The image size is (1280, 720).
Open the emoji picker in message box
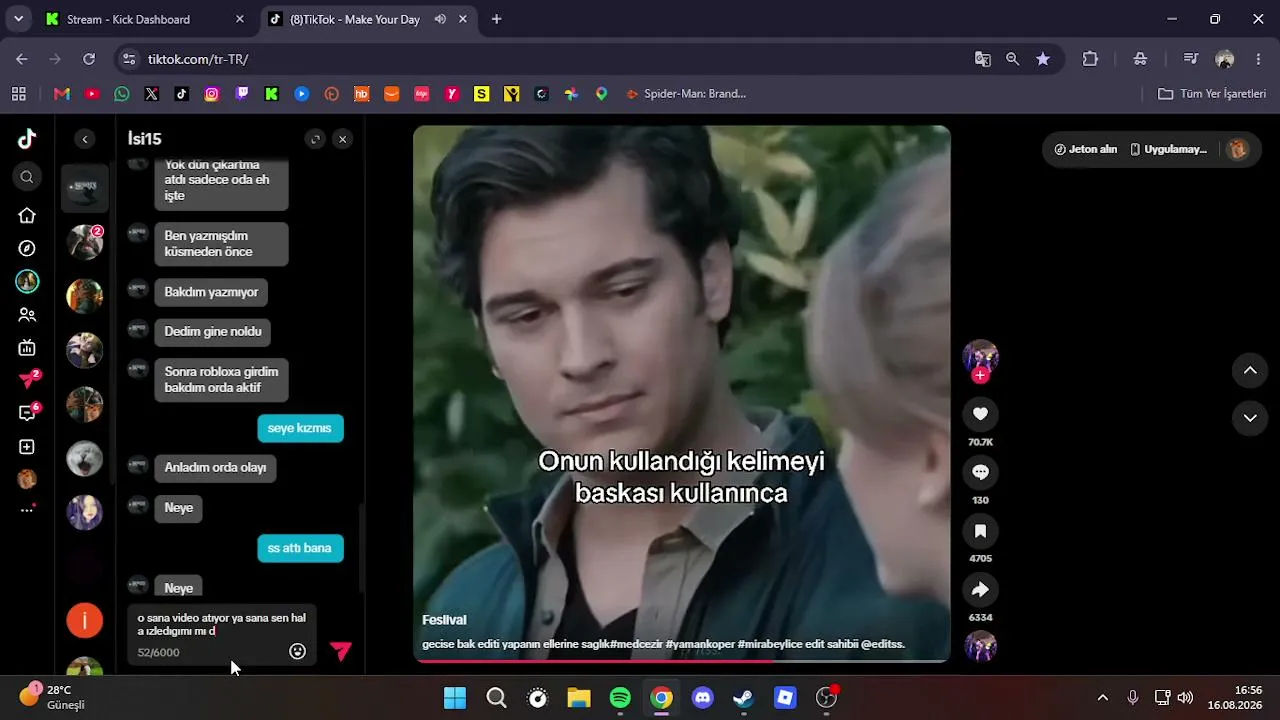coord(297,651)
